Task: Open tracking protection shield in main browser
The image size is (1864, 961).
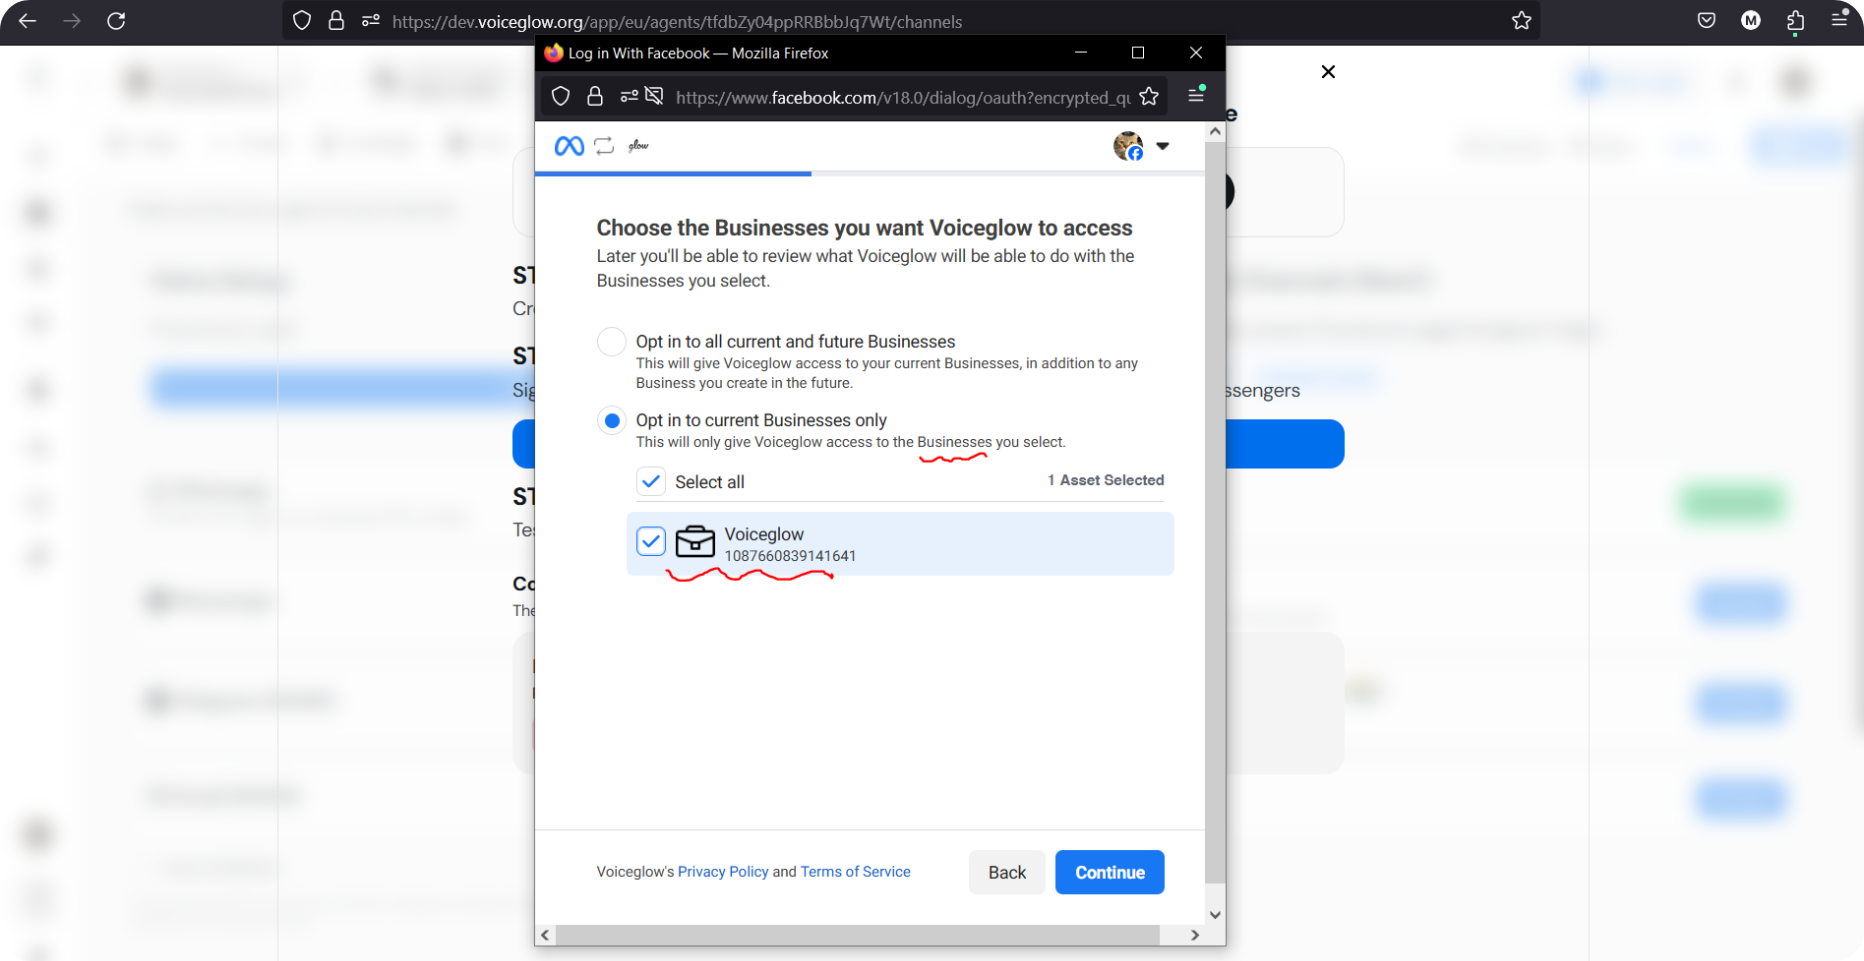Action: click(x=302, y=21)
